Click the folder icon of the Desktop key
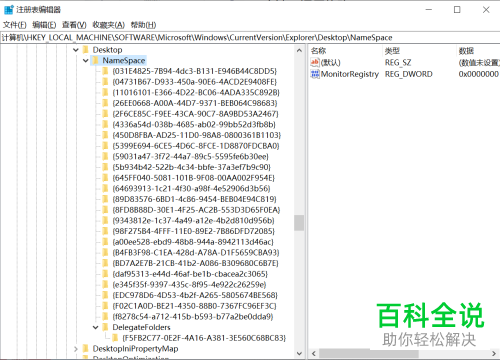Screen dimensions: 500x360 86,50
